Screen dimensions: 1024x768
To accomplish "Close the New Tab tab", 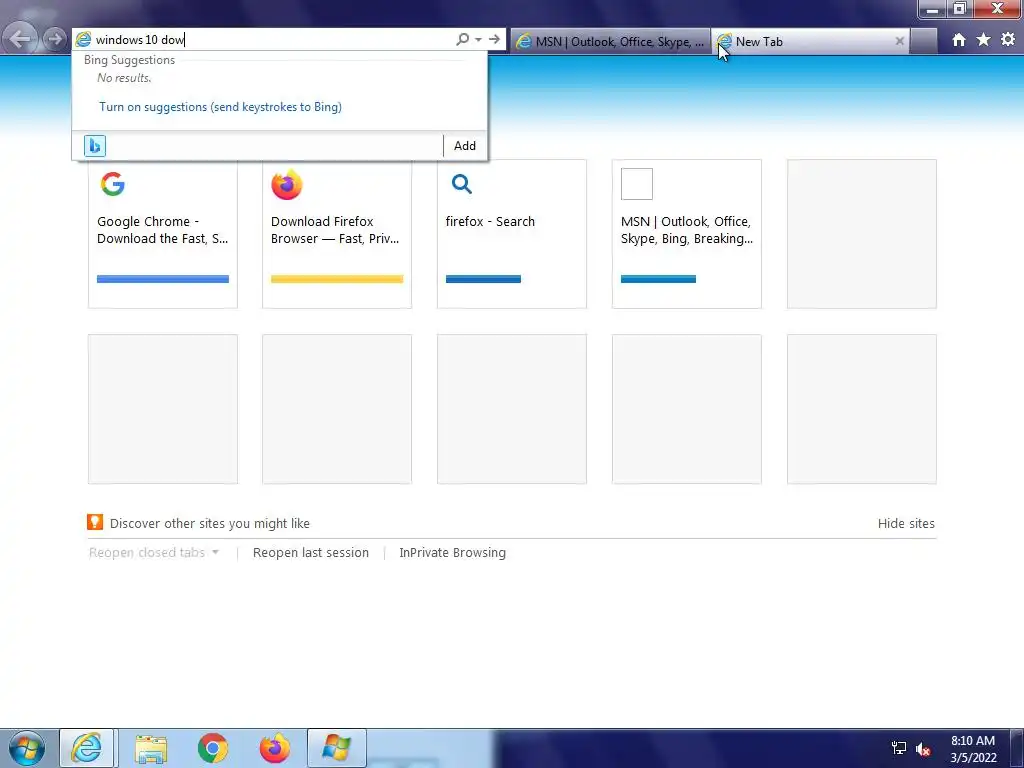I will (899, 41).
